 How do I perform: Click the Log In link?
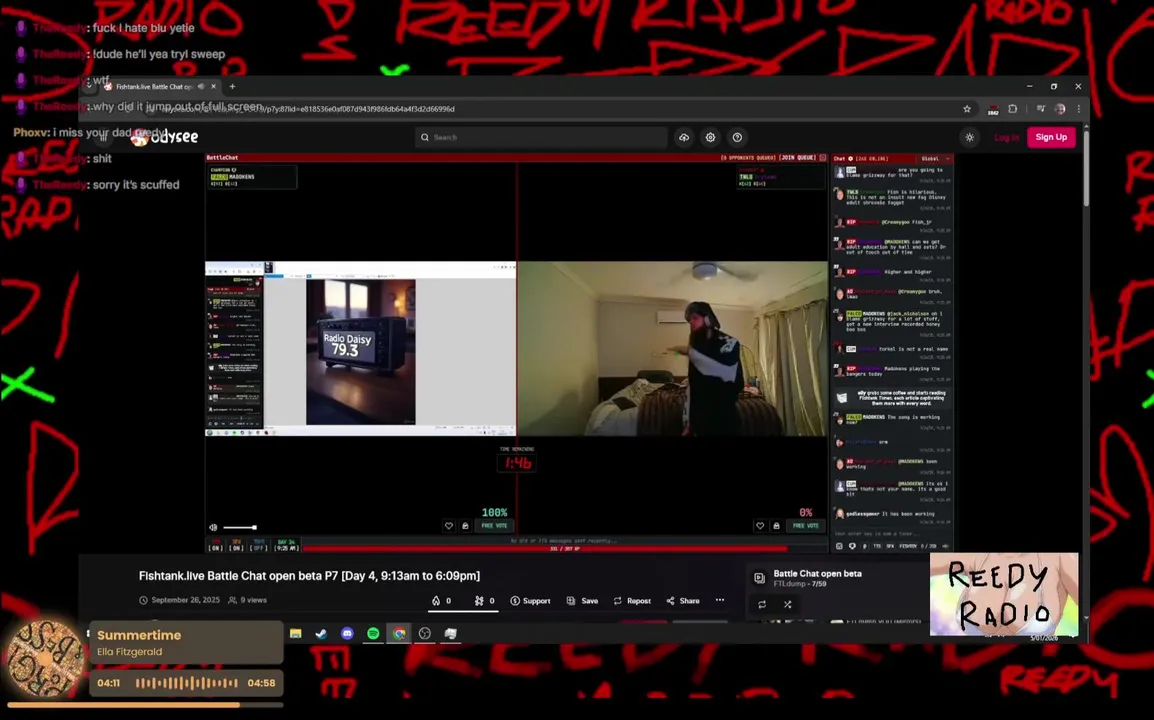[1006, 138]
